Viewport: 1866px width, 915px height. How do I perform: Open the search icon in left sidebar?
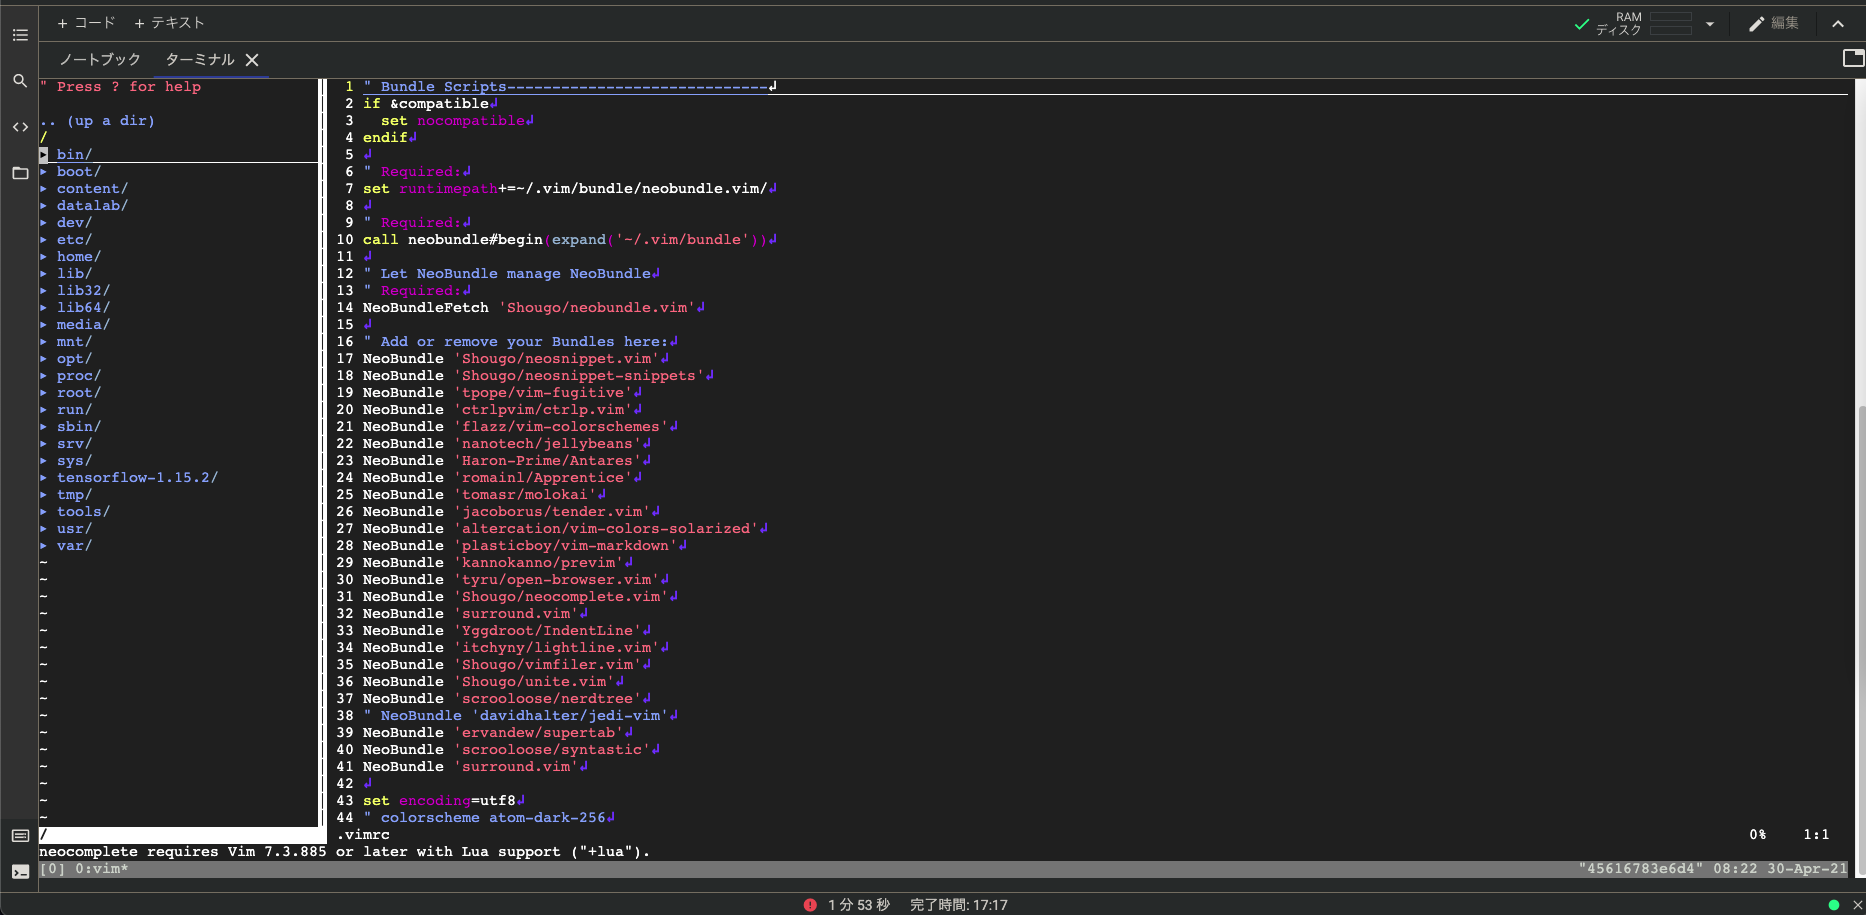20,81
